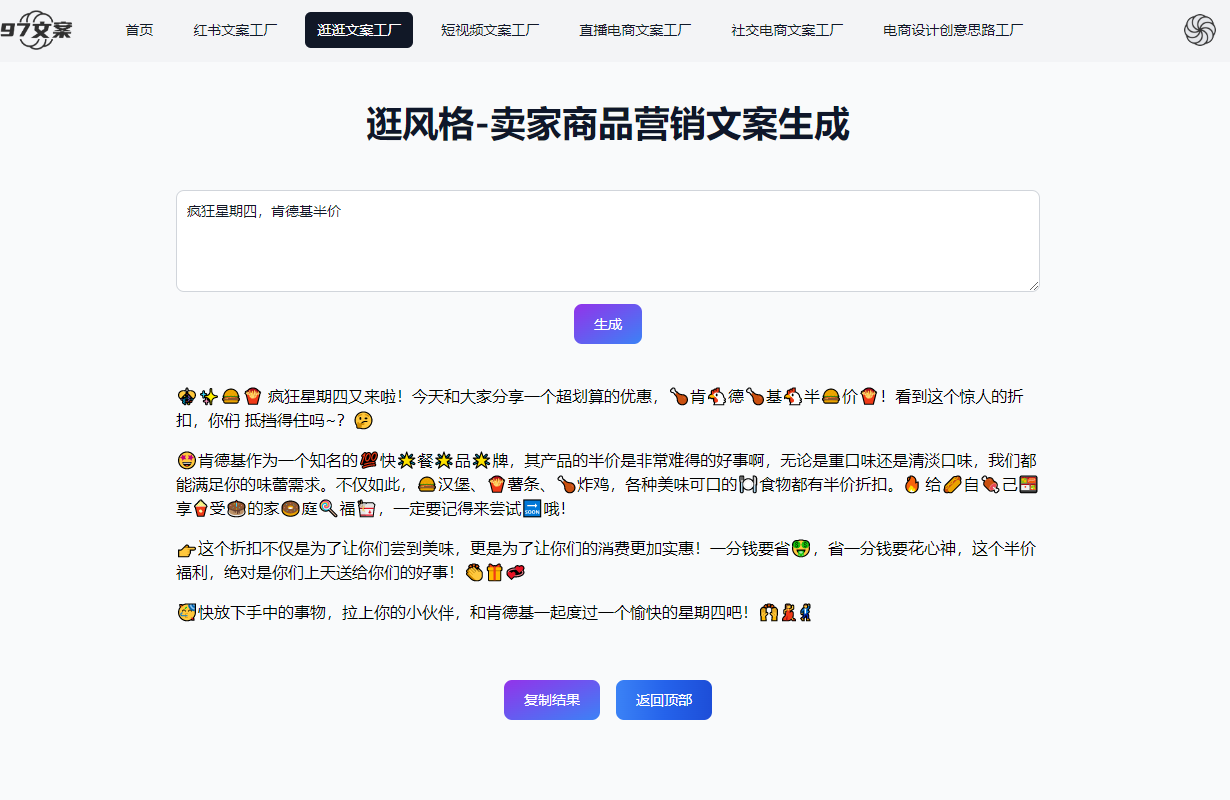This screenshot has width=1230, height=800.
Task: Click the page title 逛风格-卖家商品营销文案生成
Action: (607, 125)
